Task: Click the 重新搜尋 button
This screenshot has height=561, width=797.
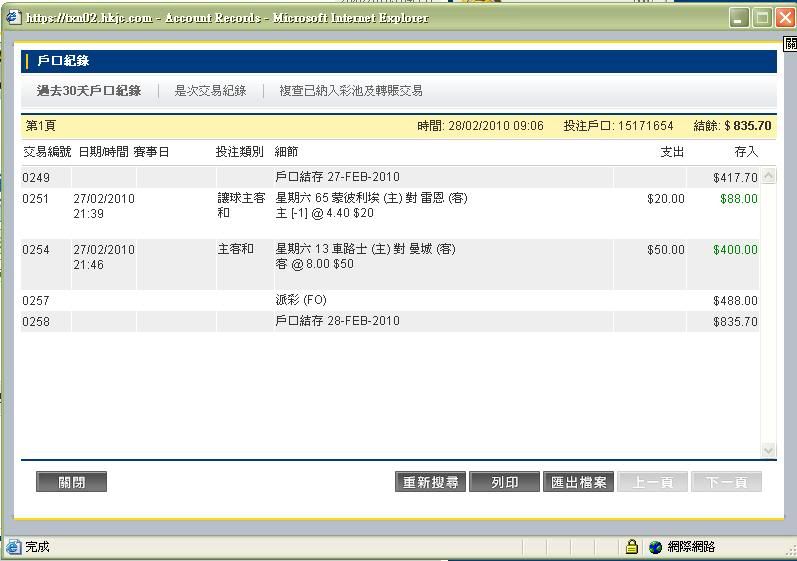Action: pos(431,482)
